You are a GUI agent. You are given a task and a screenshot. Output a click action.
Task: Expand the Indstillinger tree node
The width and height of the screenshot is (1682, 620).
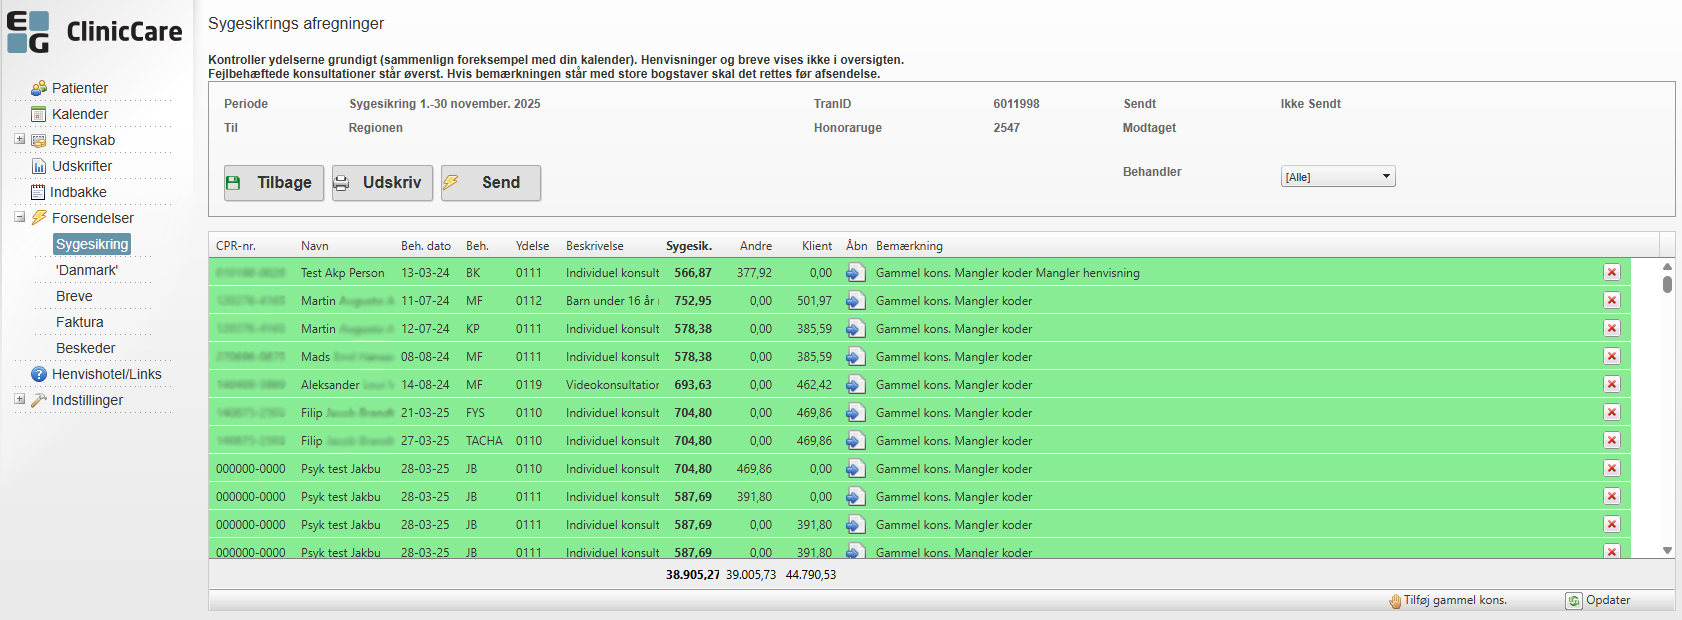pos(19,399)
